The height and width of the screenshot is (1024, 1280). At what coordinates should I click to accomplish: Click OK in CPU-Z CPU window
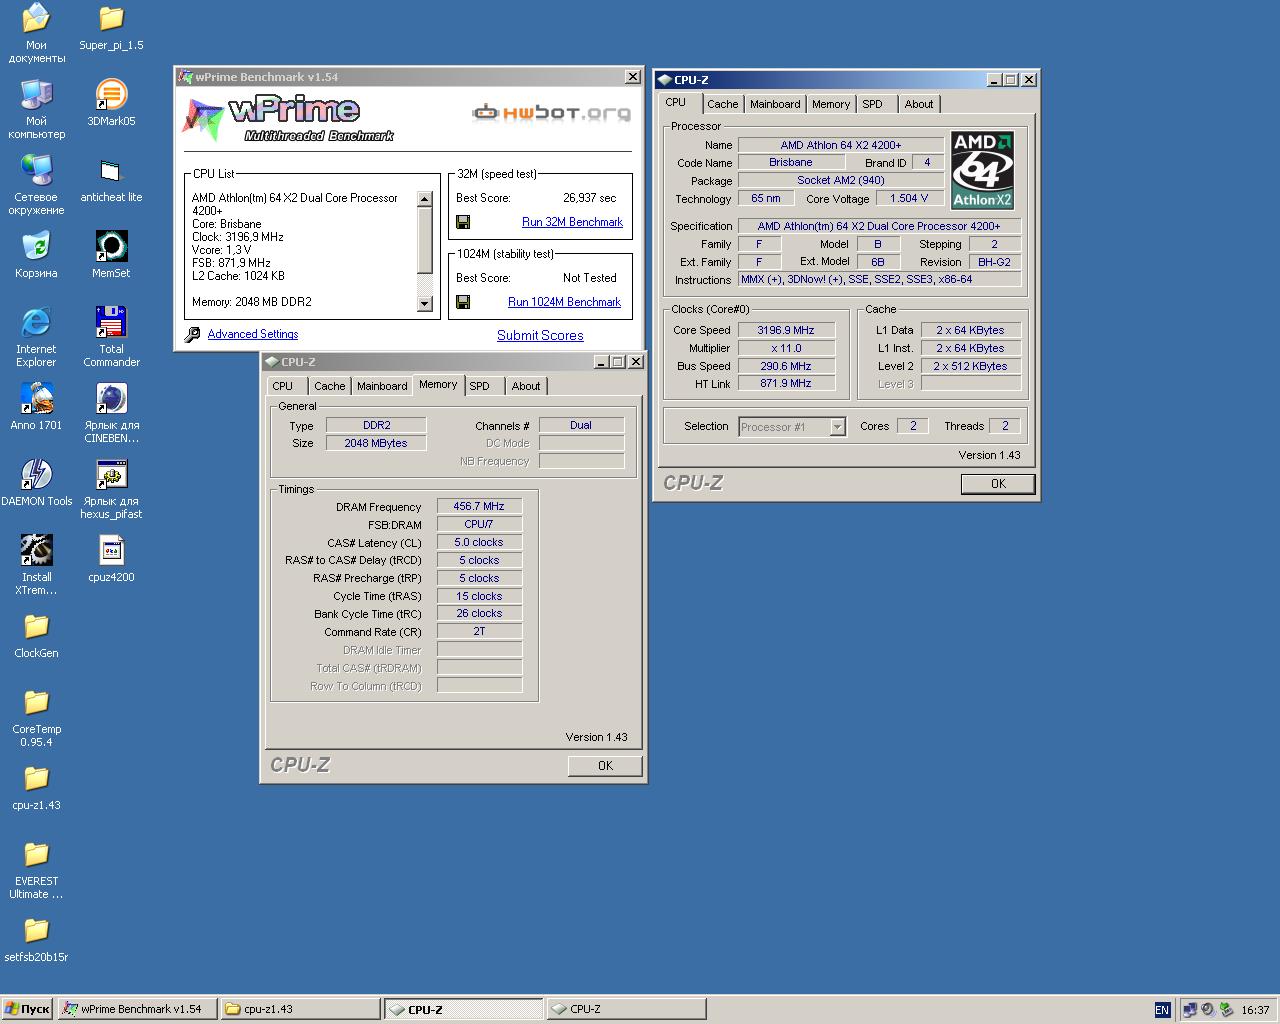(x=997, y=484)
